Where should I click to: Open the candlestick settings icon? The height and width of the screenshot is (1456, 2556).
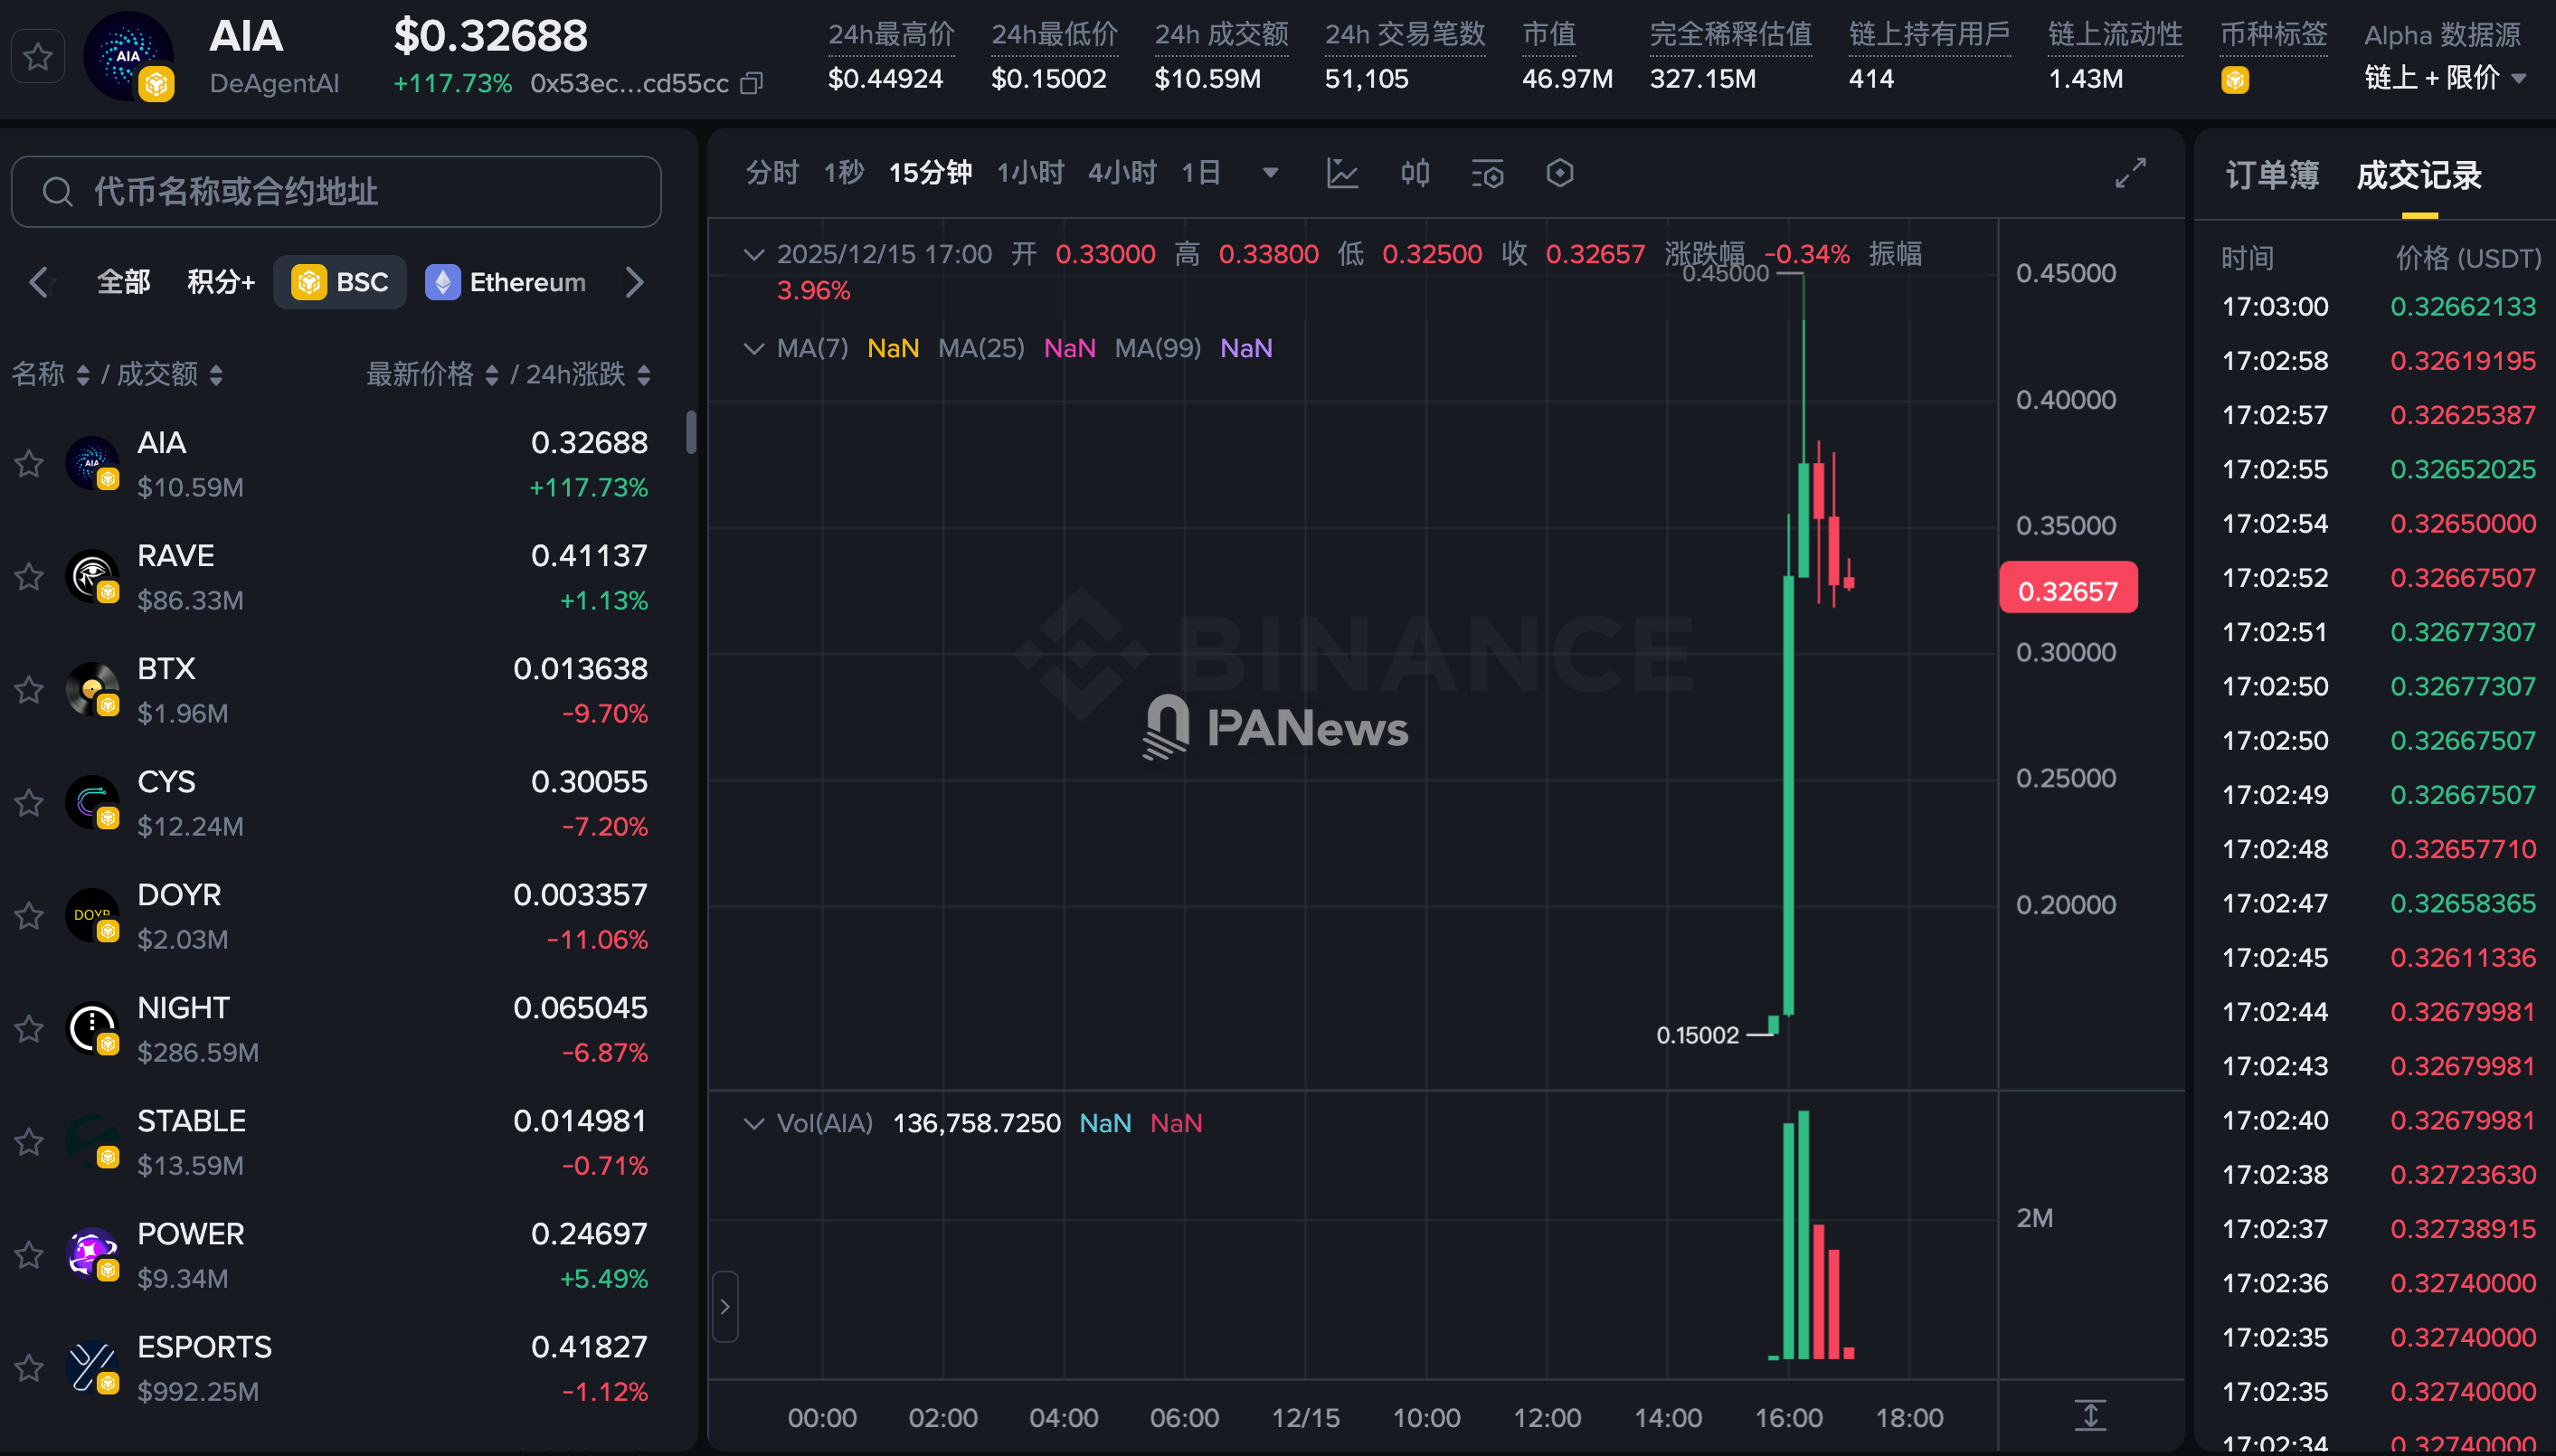1414,172
